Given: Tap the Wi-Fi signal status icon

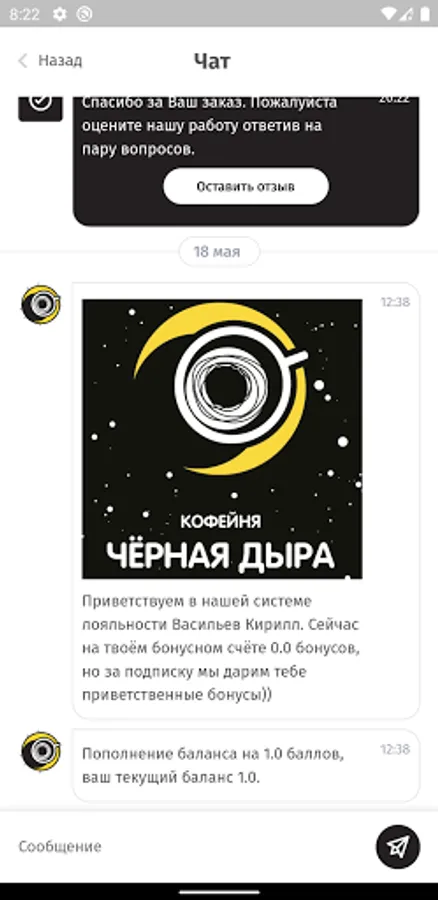Looking at the screenshot, I should click(x=389, y=14).
